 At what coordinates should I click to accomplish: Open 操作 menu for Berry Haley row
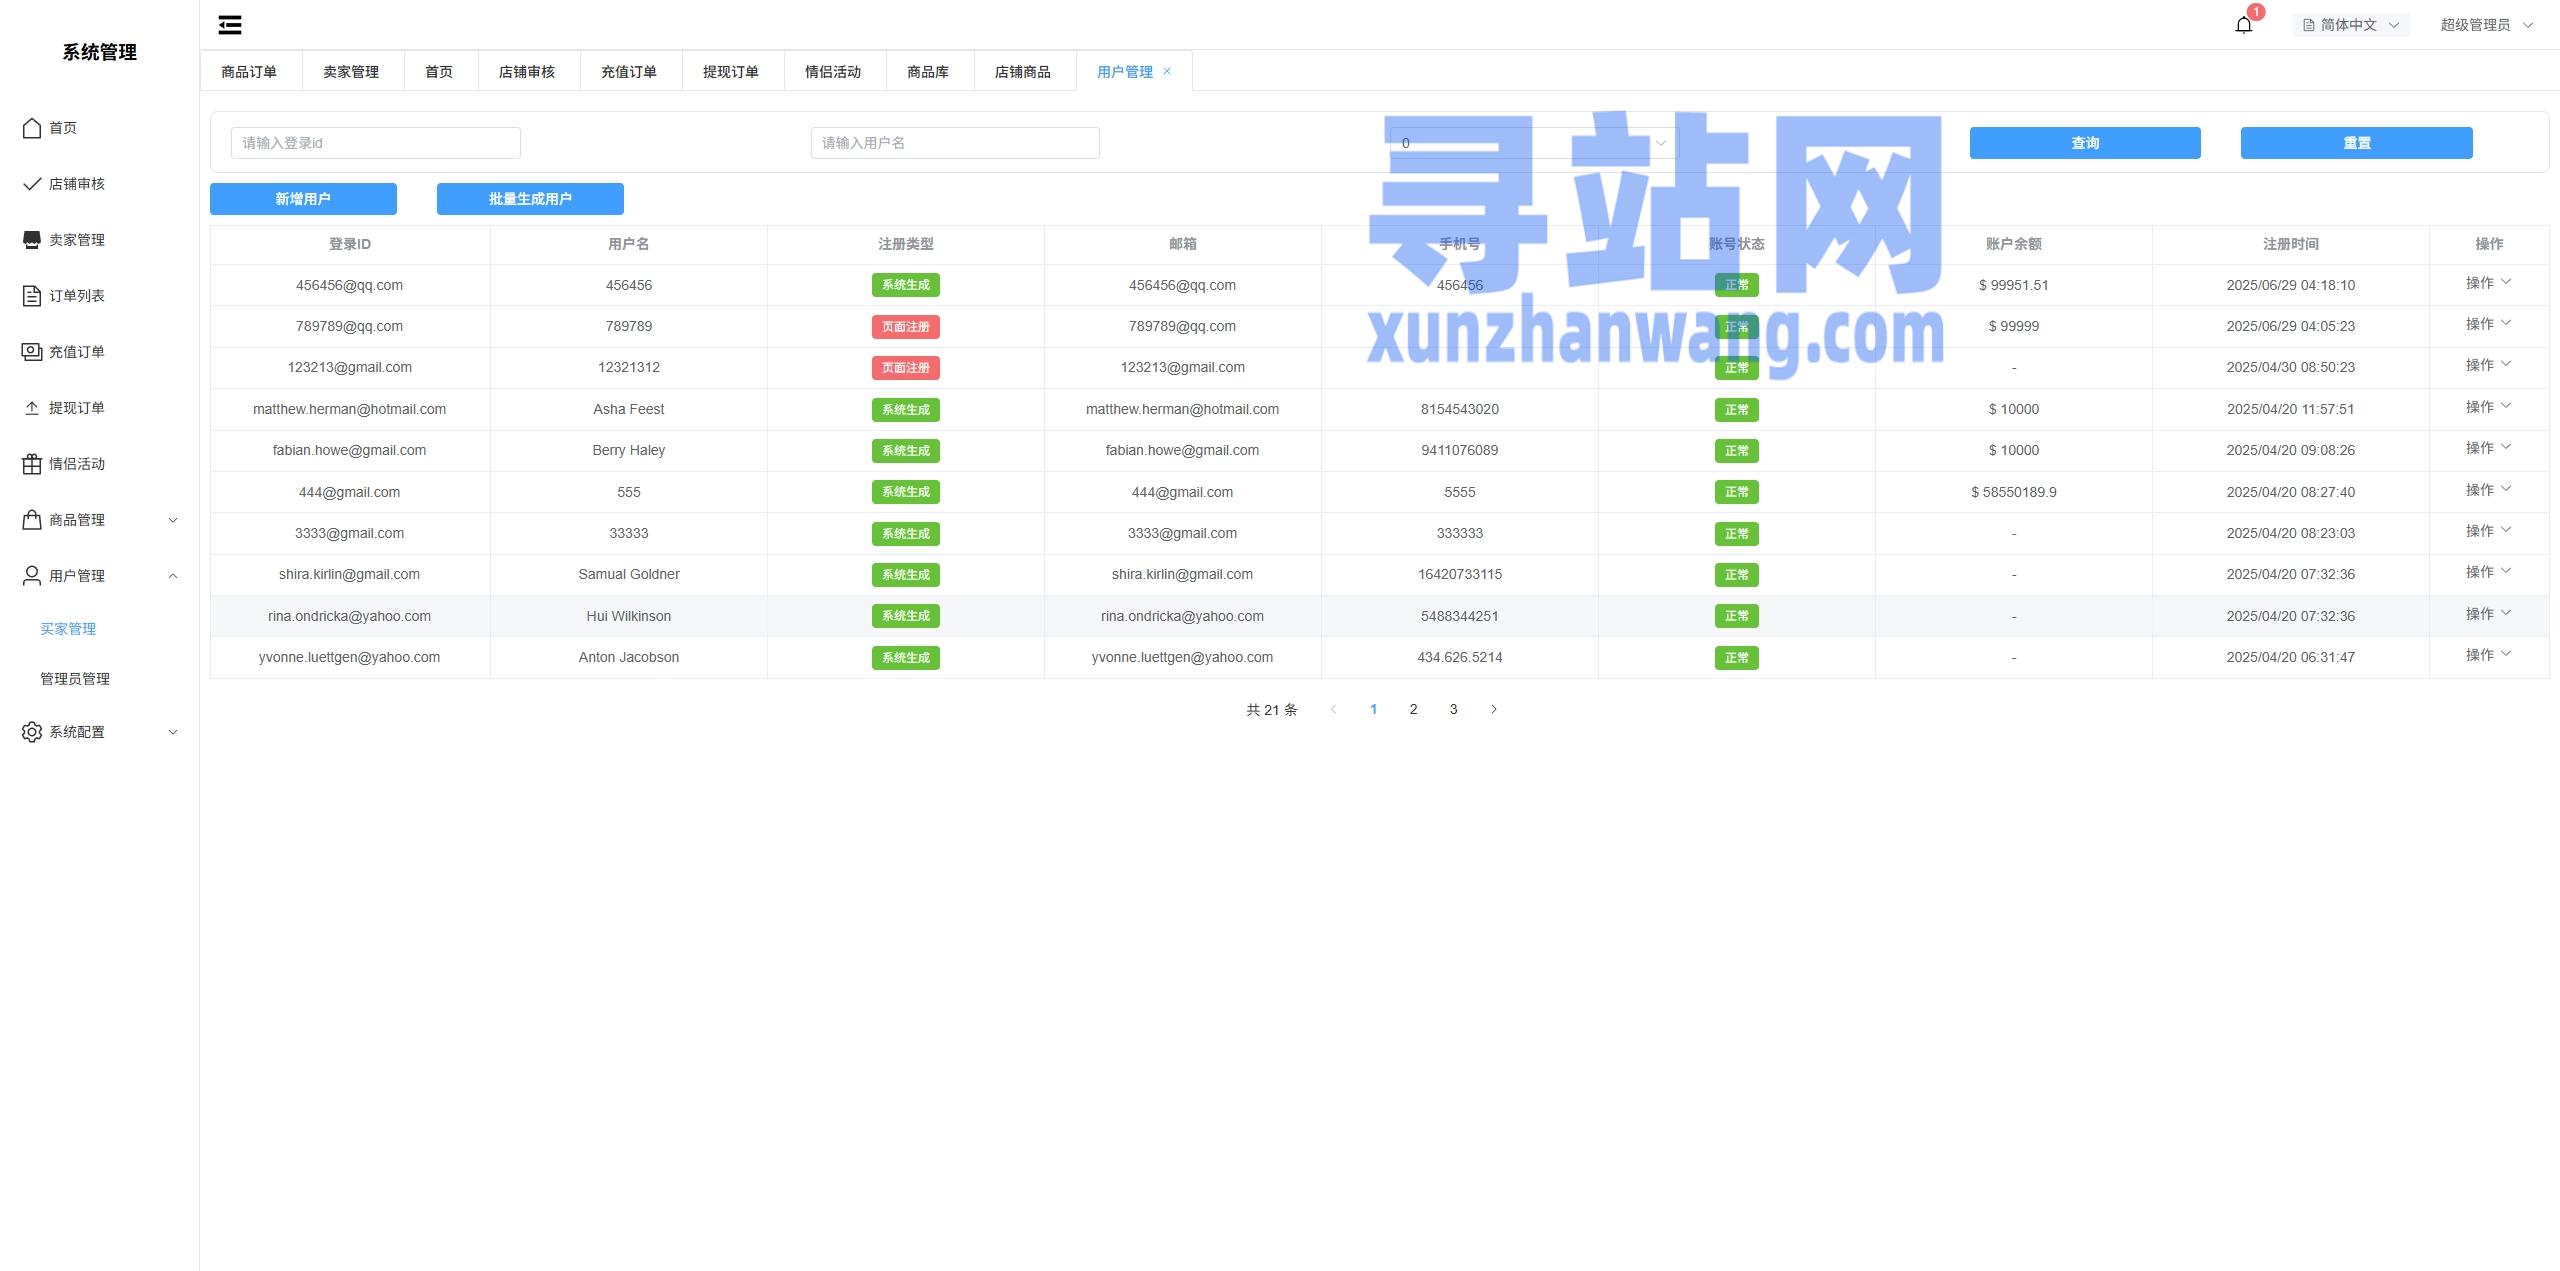(x=2488, y=448)
